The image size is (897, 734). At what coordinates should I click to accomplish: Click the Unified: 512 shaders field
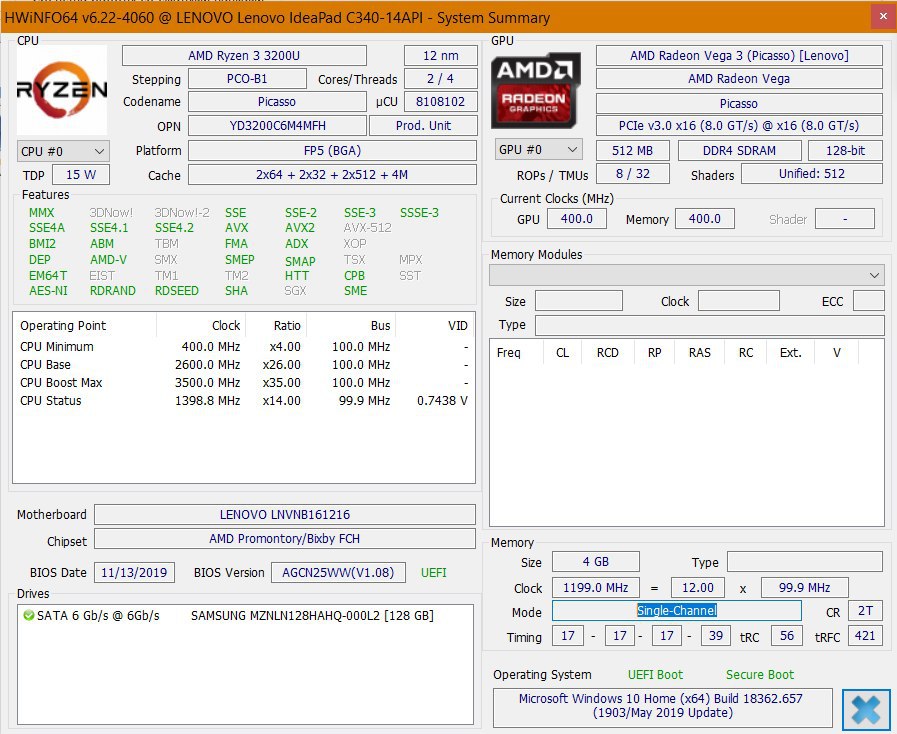[x=812, y=173]
